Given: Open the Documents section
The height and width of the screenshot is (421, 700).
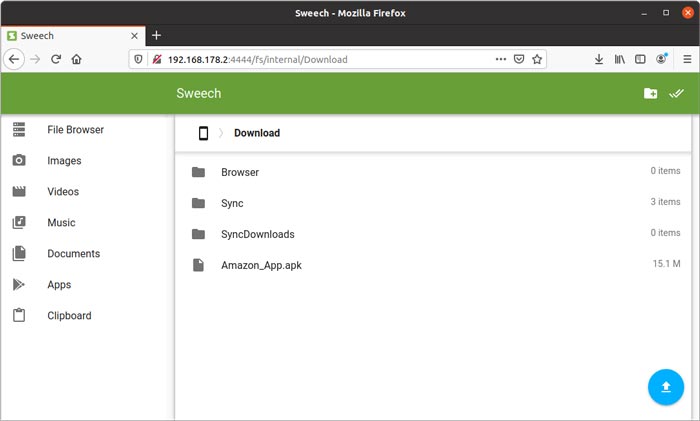Looking at the screenshot, I should 74,253.
